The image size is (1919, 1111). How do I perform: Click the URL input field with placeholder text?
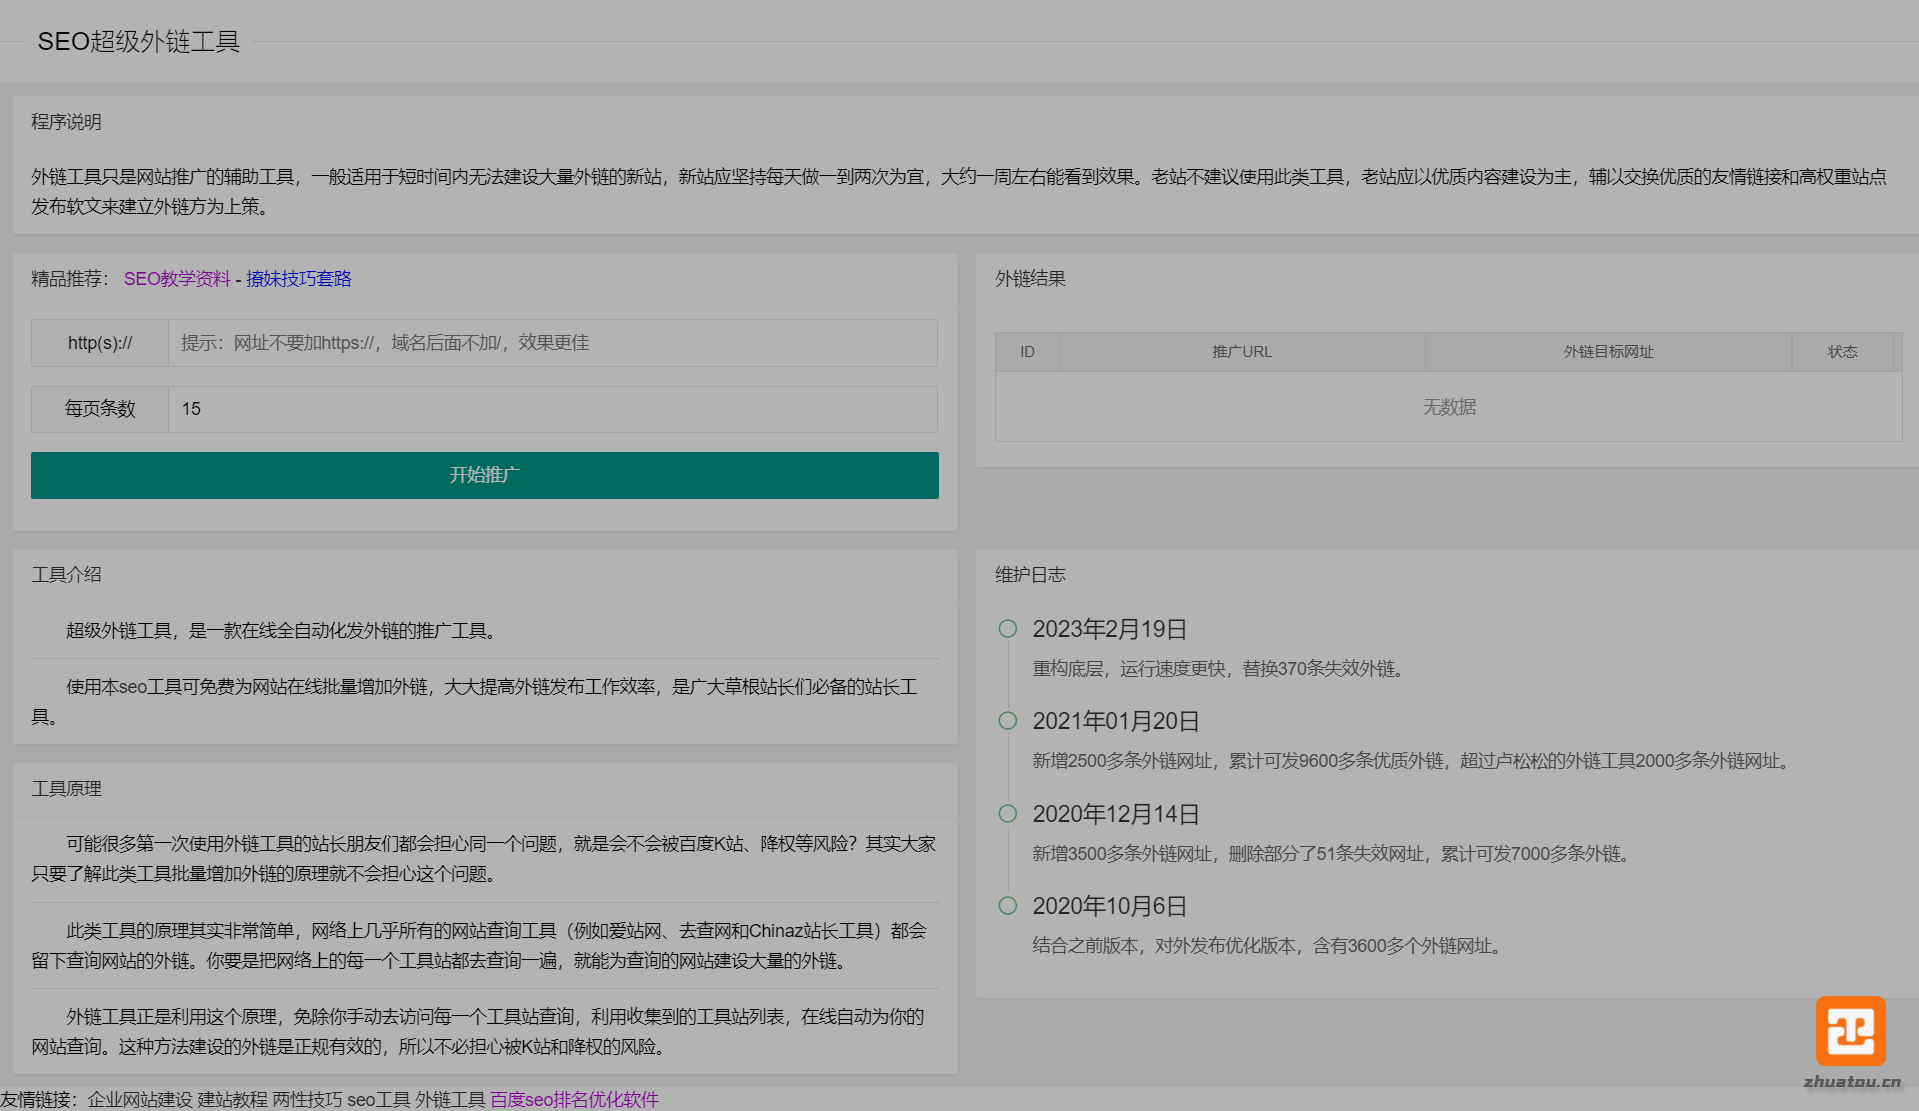coord(552,343)
